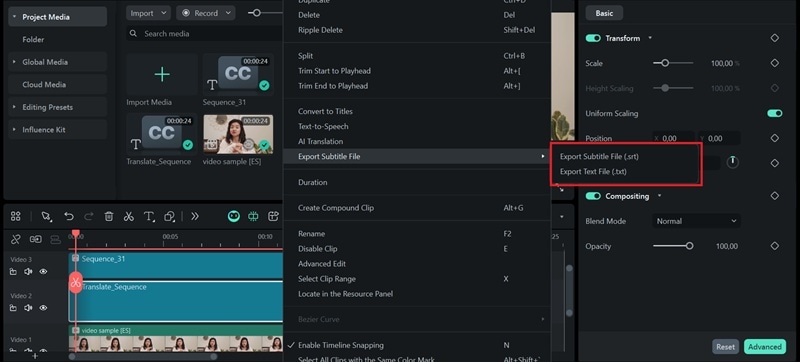
Task: Select the video sample [ES] media thumbnail
Action: (x=238, y=134)
